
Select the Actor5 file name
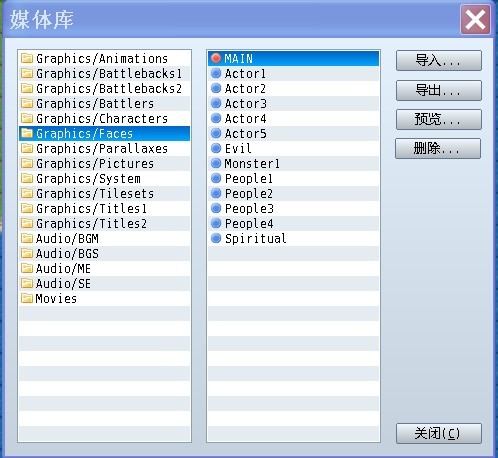(246, 134)
